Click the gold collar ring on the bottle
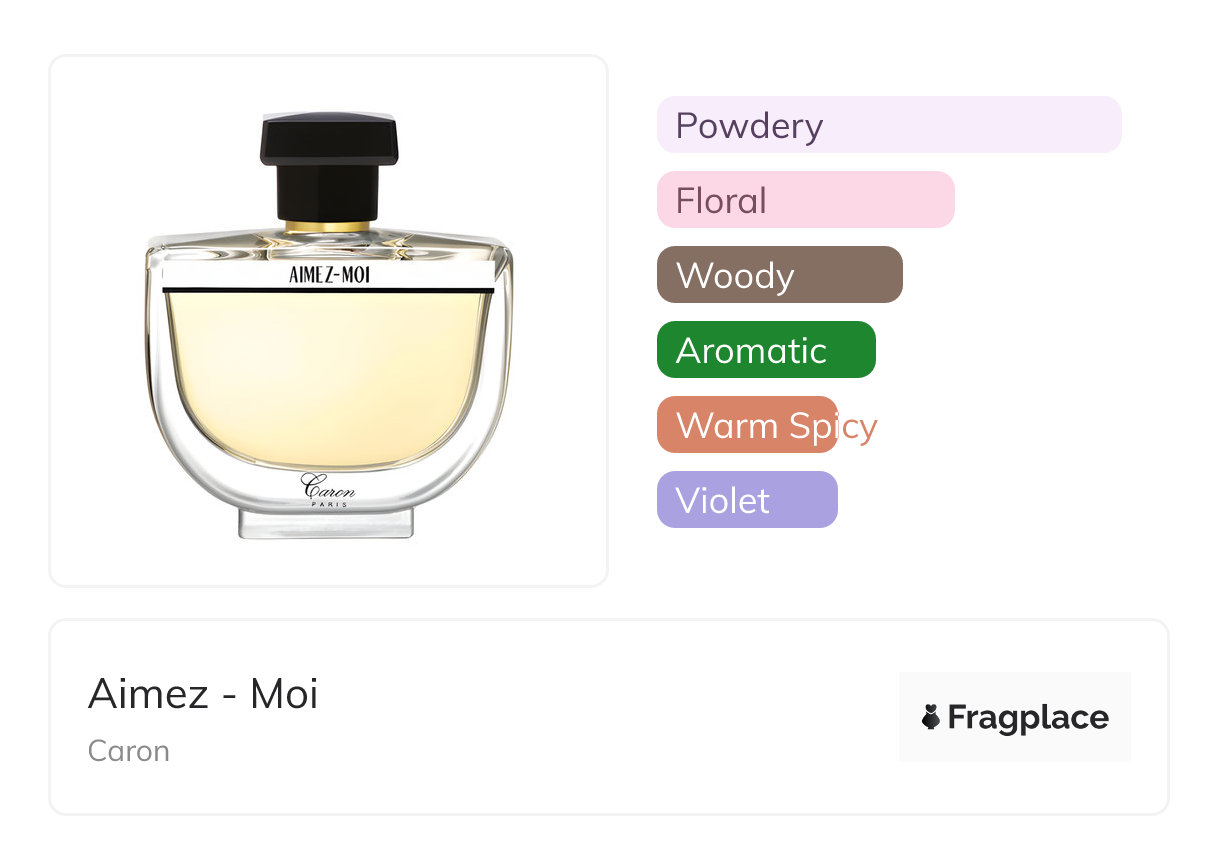This screenshot has height=864, width=1218. tap(328, 226)
